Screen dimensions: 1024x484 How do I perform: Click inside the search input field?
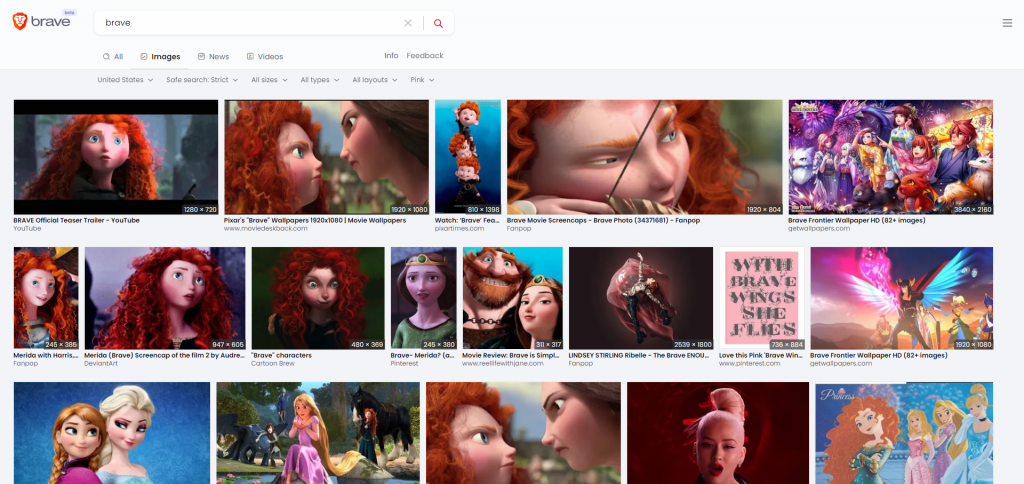click(250, 23)
